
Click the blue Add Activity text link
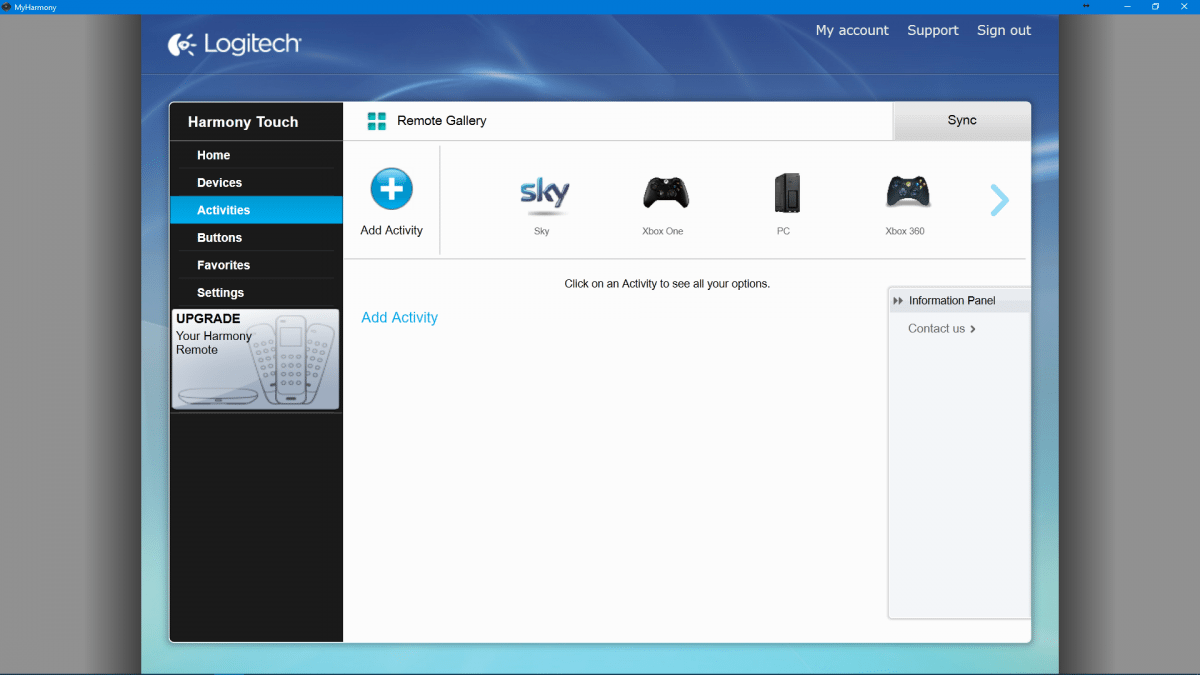click(x=399, y=318)
